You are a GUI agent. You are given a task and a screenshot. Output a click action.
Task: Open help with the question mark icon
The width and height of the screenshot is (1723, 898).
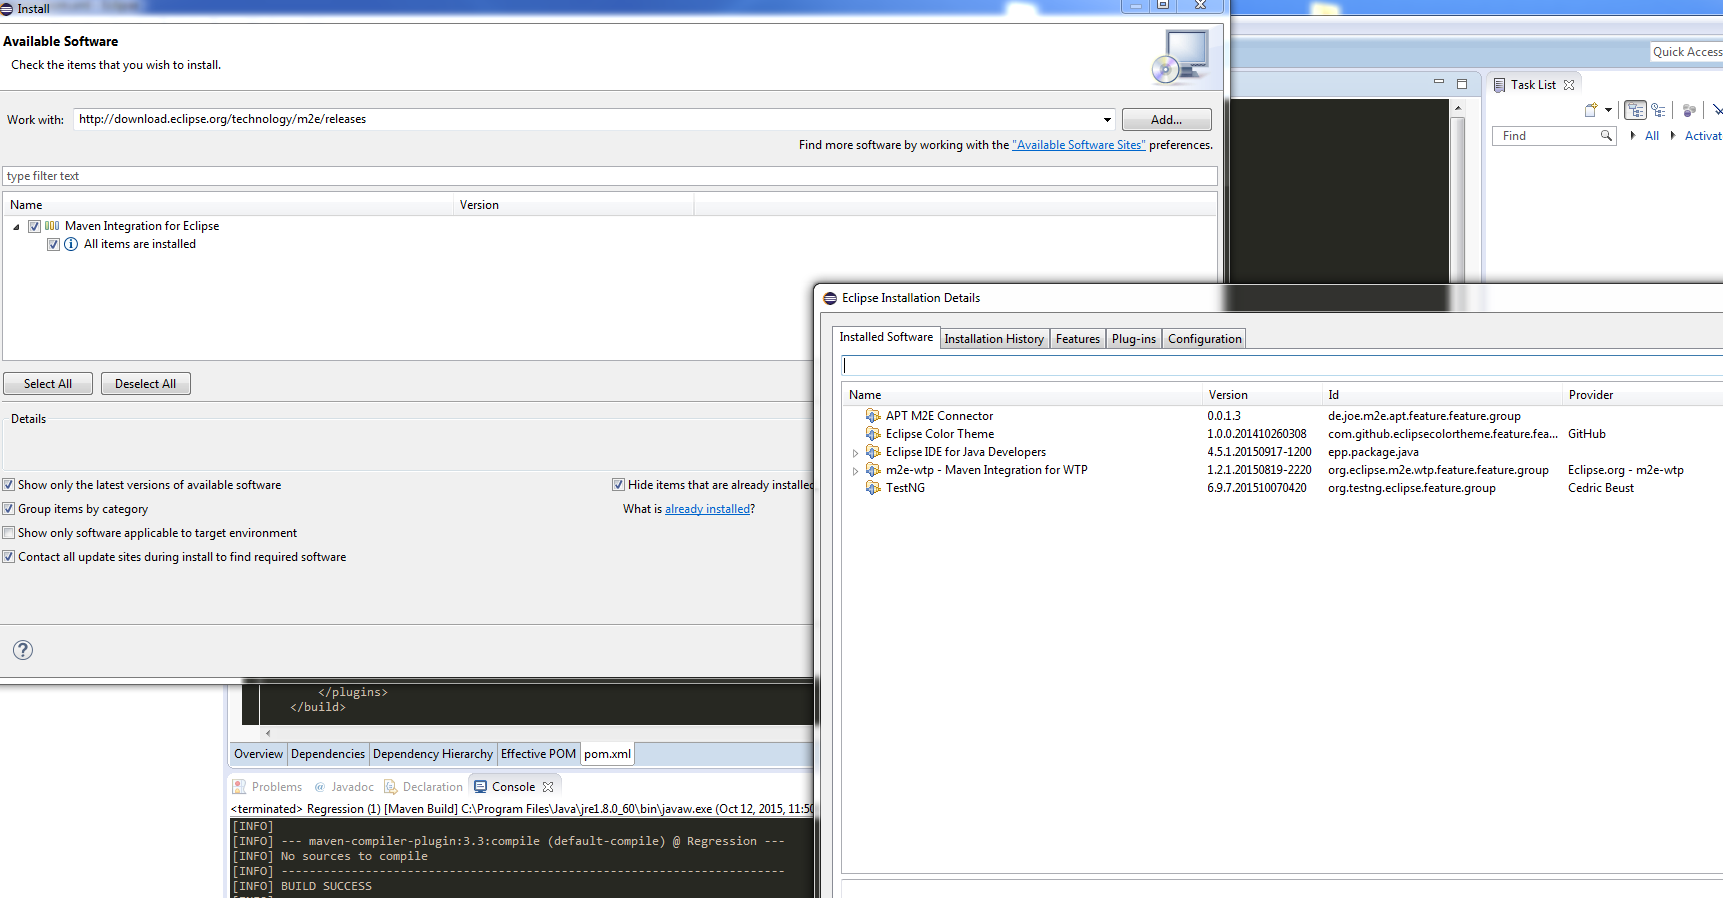[23, 650]
